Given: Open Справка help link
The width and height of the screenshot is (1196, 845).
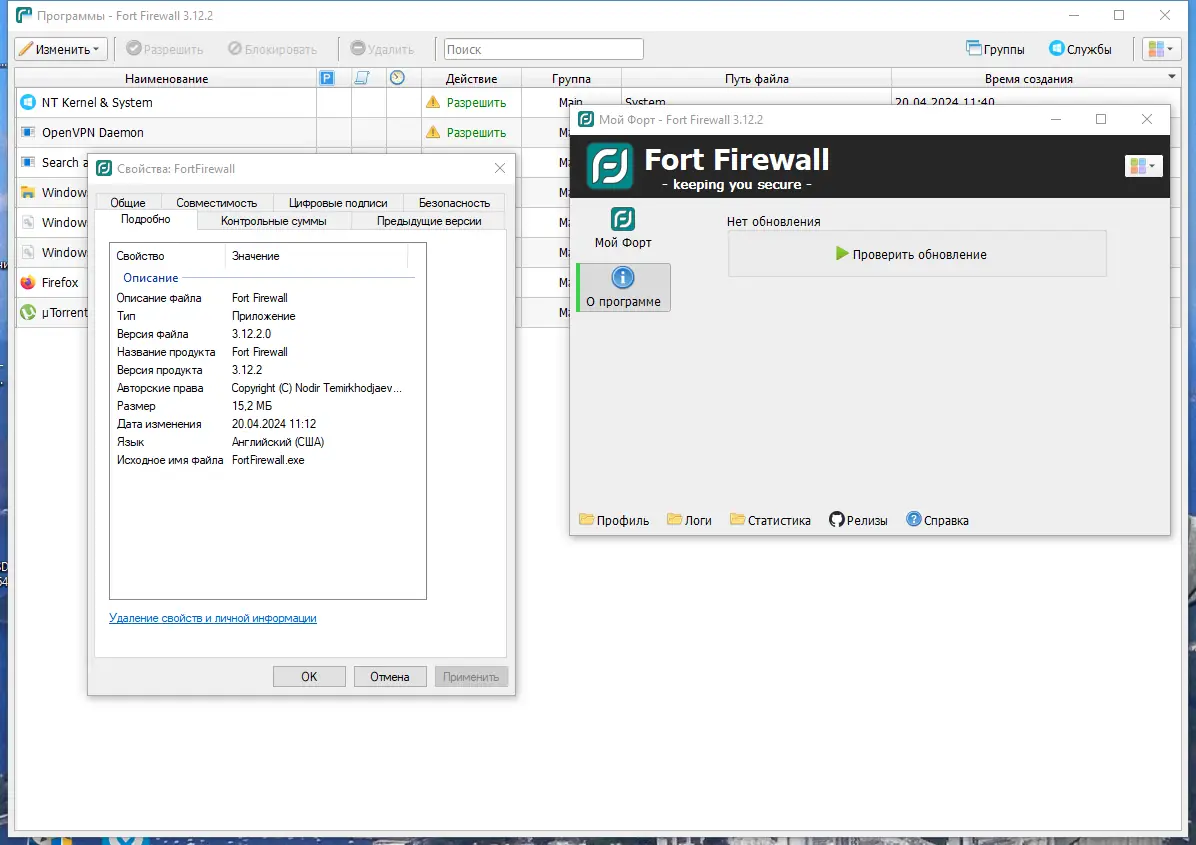Looking at the screenshot, I should coord(937,520).
